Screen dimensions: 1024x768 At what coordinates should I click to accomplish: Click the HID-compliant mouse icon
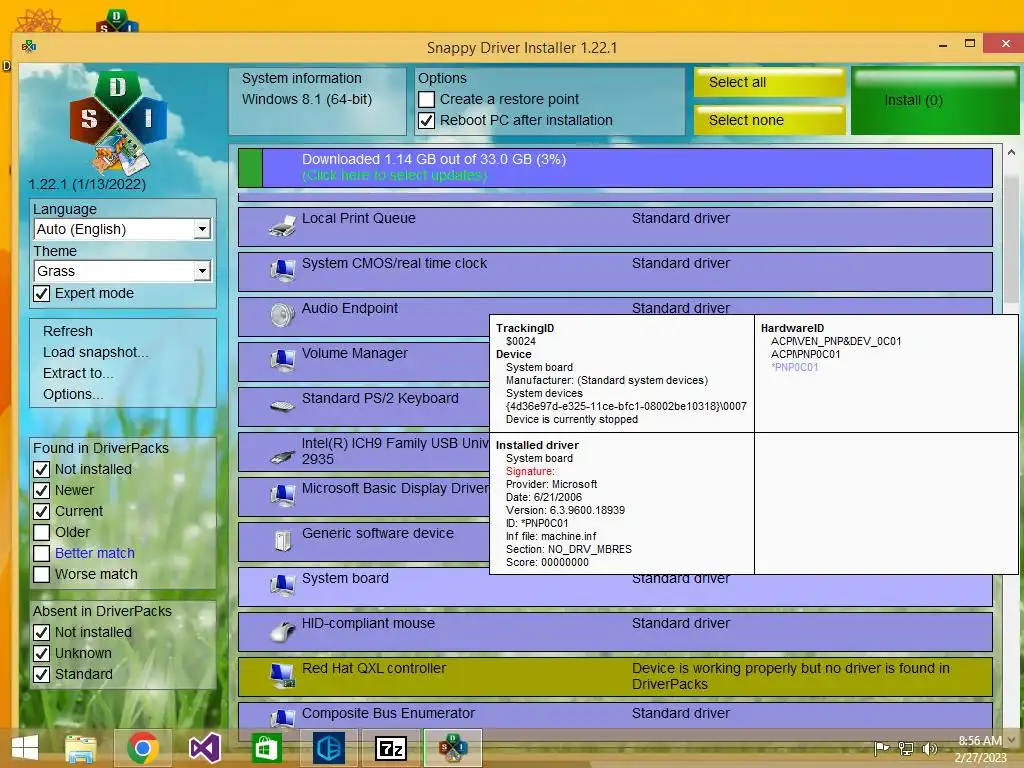pyautogui.click(x=282, y=632)
